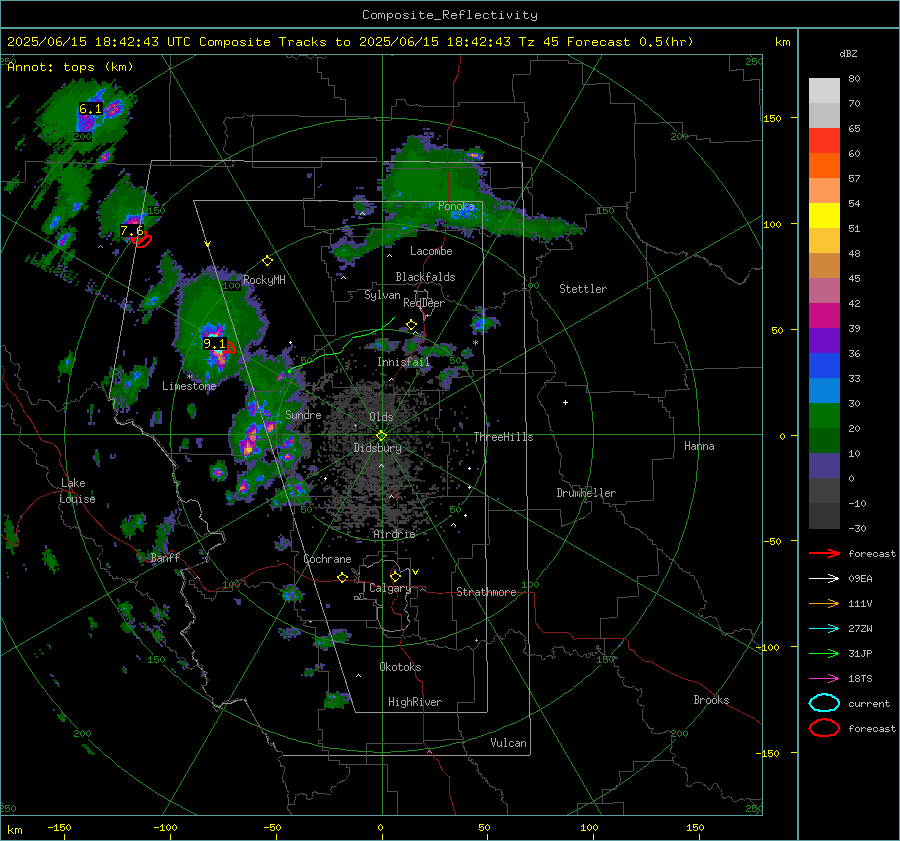The height and width of the screenshot is (841, 900).
Task: Click the 6.1 km storm top annotation
Action: 91,108
